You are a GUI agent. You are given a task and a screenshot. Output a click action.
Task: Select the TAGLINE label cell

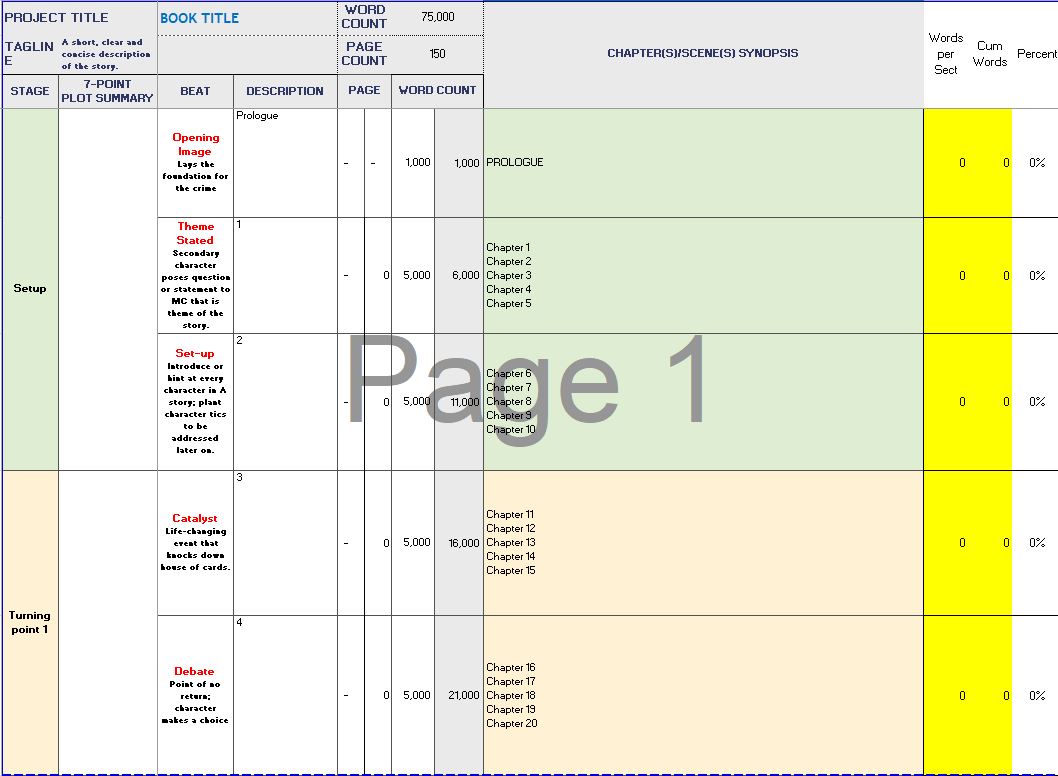point(30,54)
